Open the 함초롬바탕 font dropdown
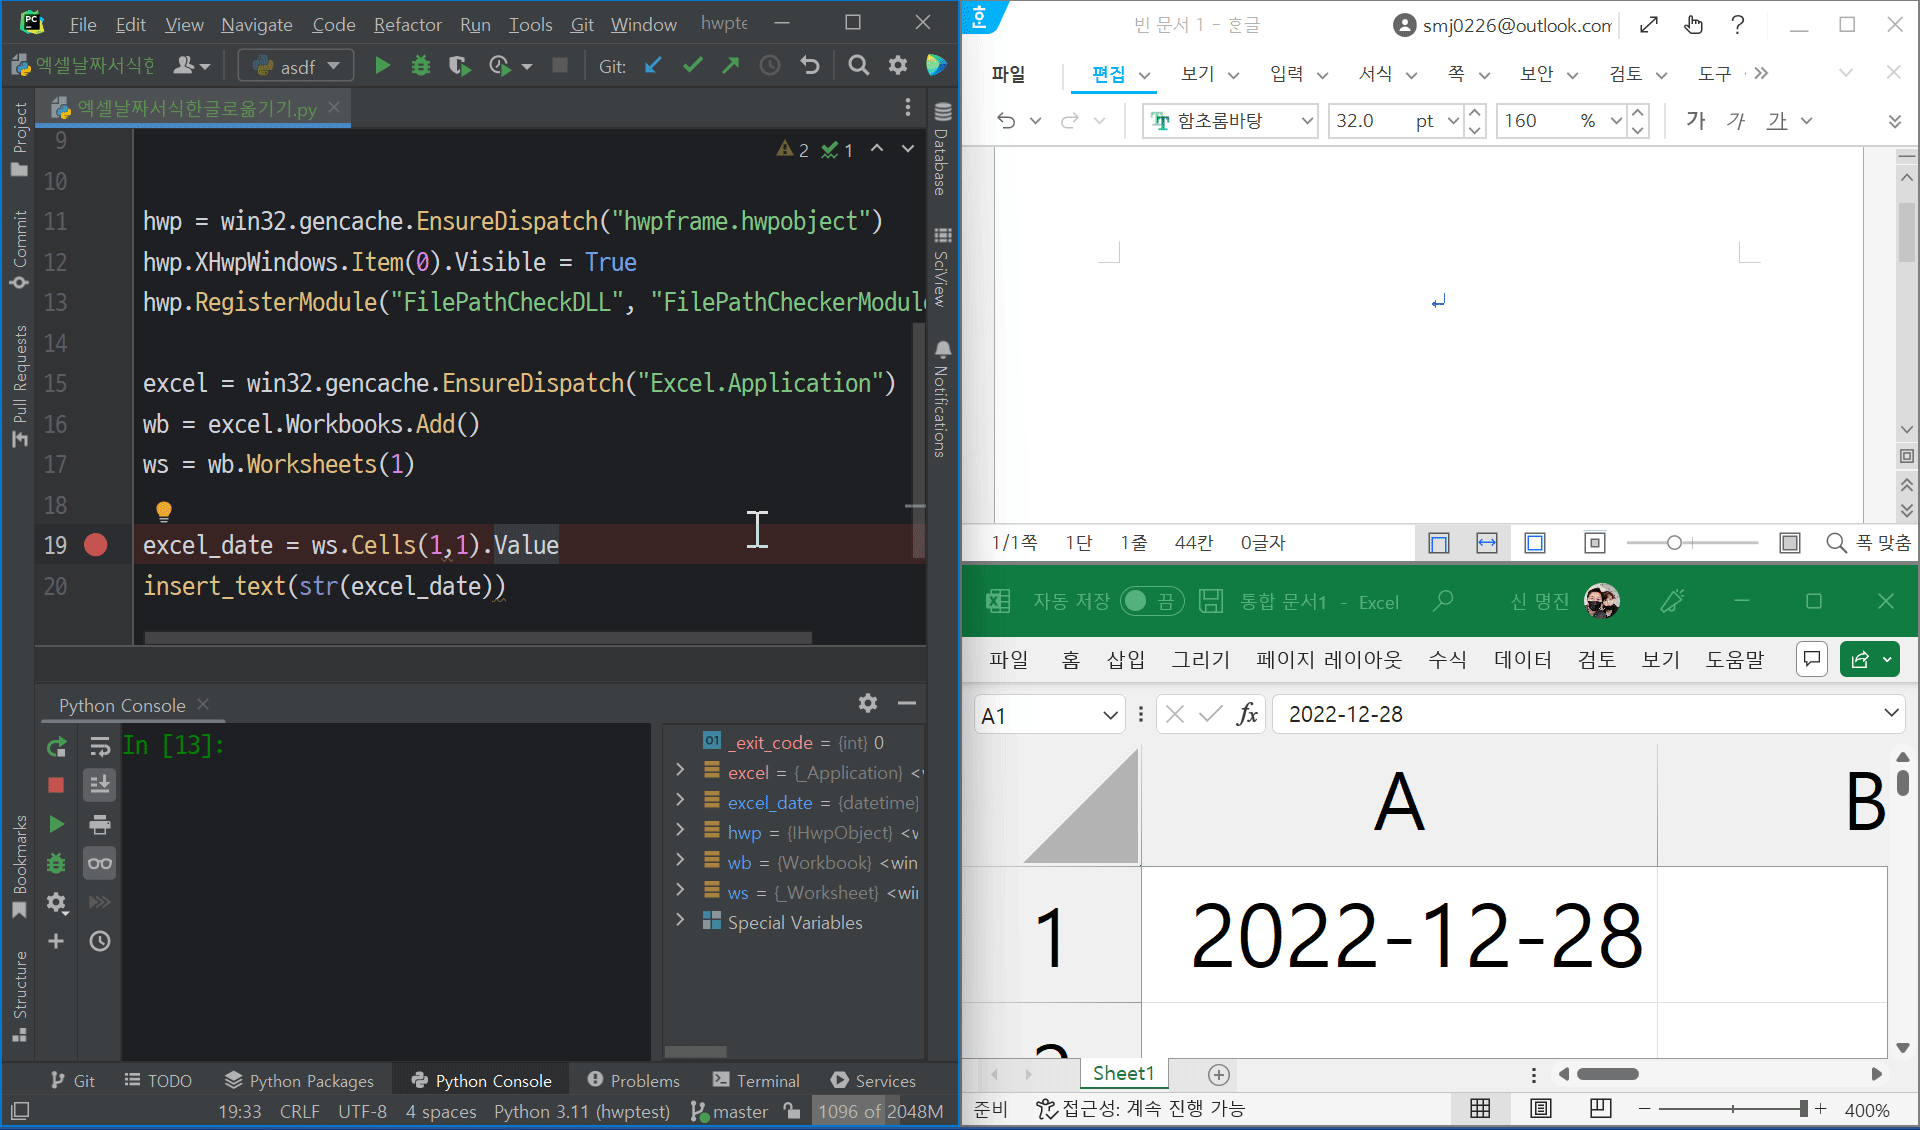Viewport: 1920px width, 1130px height. pos(1306,121)
